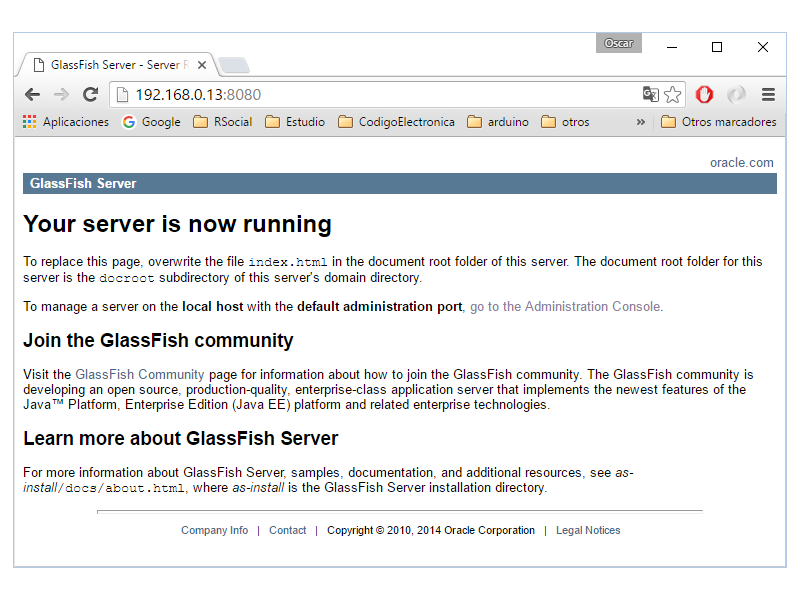The height and width of the screenshot is (600, 800).
Task: Open the arduino bookmark folder
Action: (x=497, y=122)
